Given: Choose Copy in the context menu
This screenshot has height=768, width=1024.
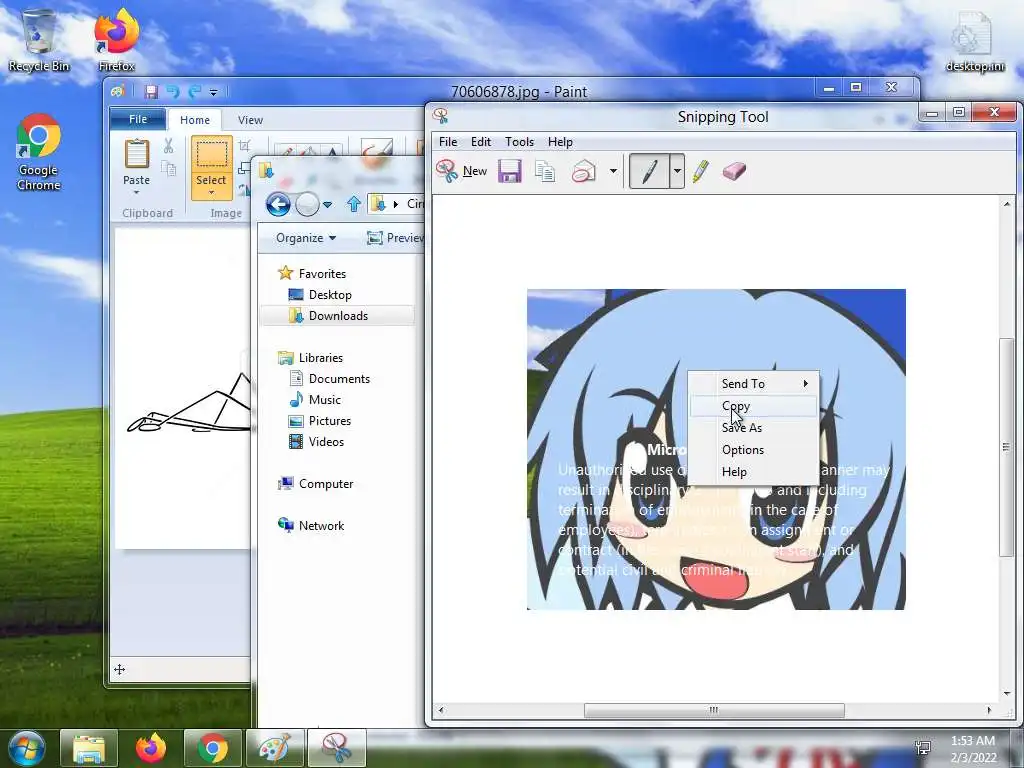Looking at the screenshot, I should 754,406.
